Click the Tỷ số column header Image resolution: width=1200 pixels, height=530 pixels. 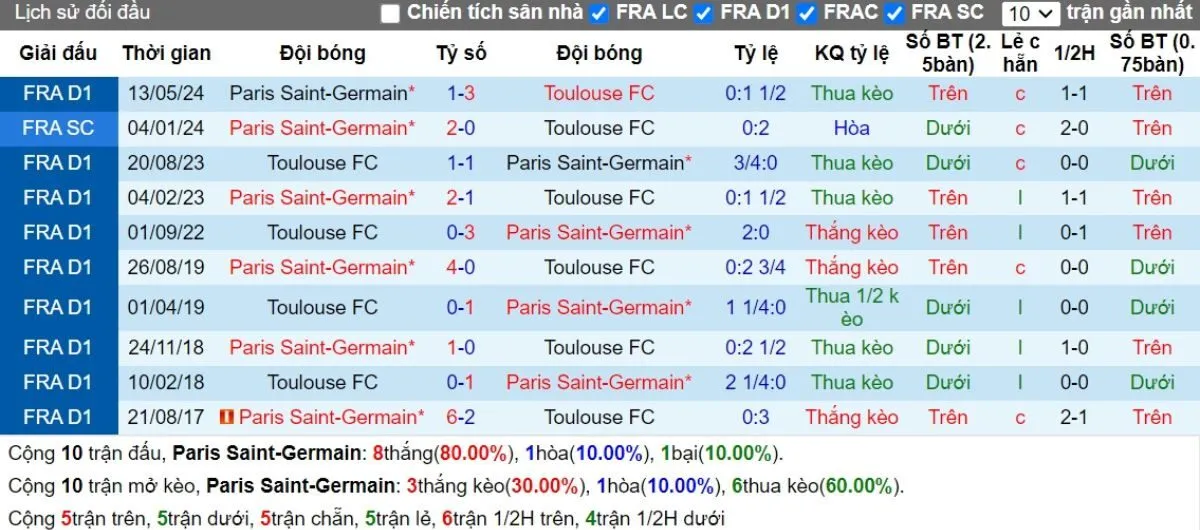tap(461, 53)
